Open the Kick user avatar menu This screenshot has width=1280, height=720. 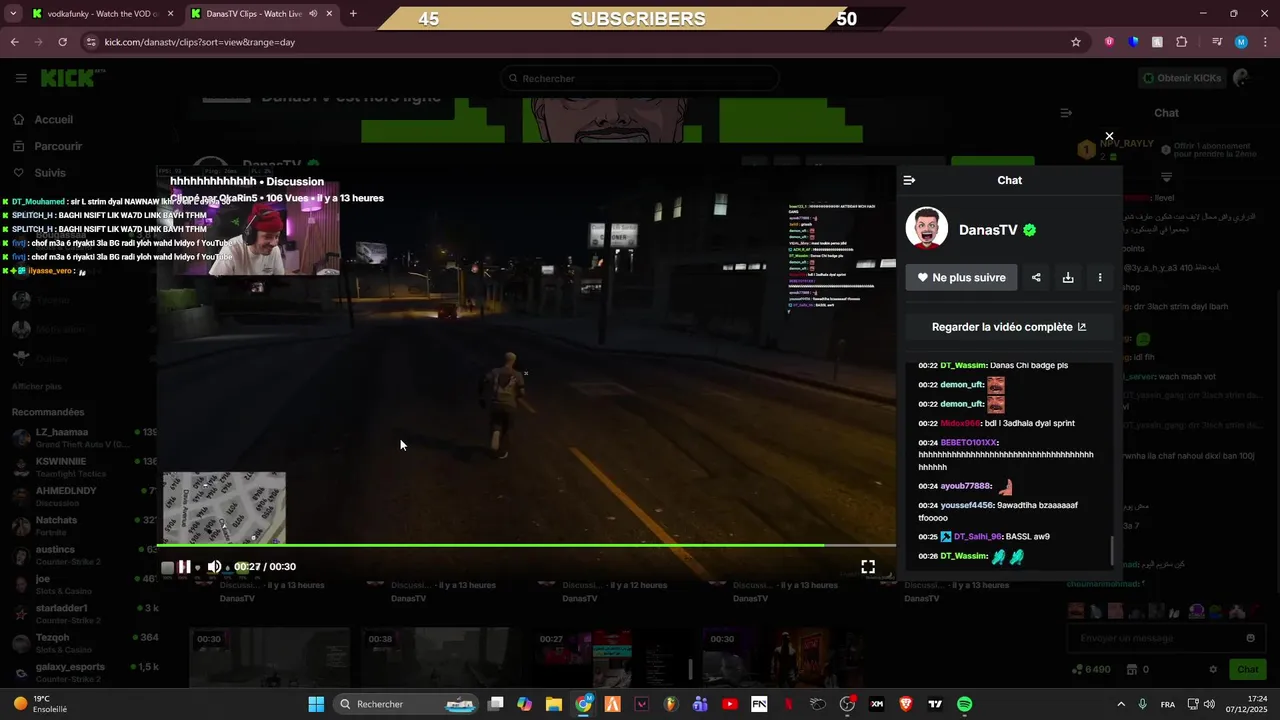click(x=1243, y=78)
